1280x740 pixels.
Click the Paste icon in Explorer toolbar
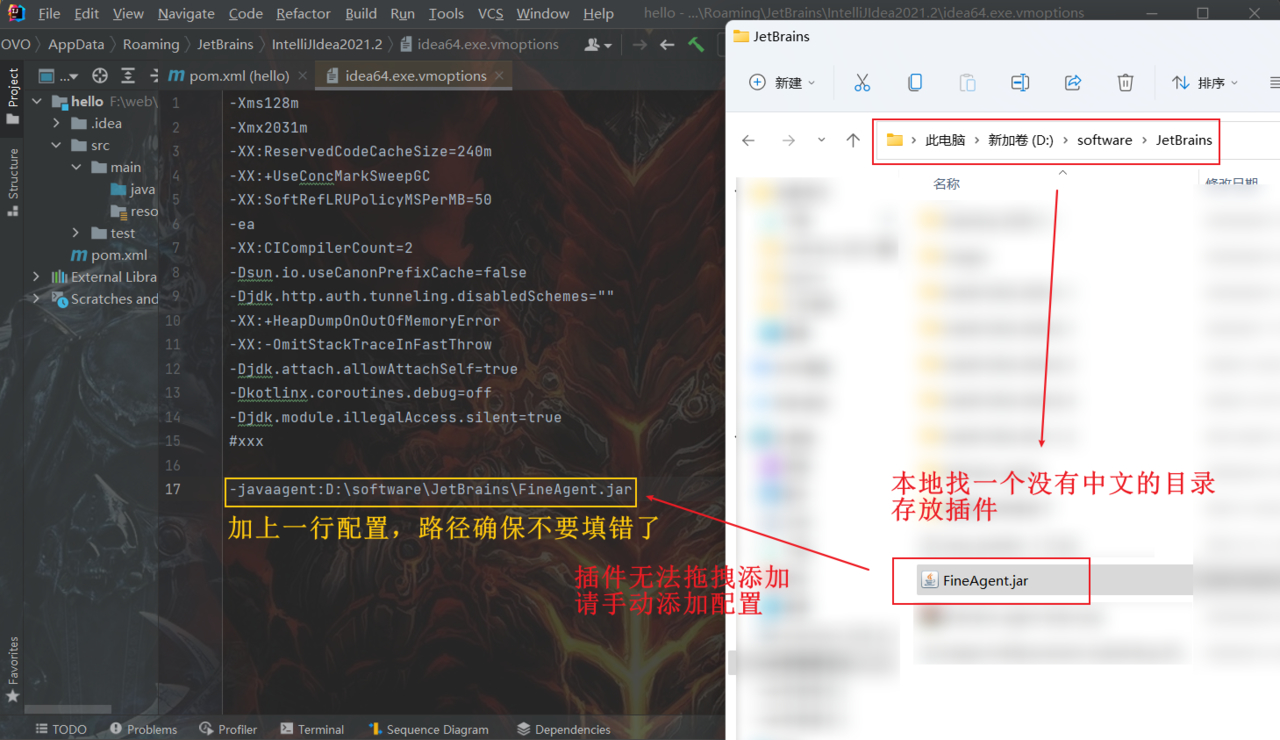[x=967, y=83]
